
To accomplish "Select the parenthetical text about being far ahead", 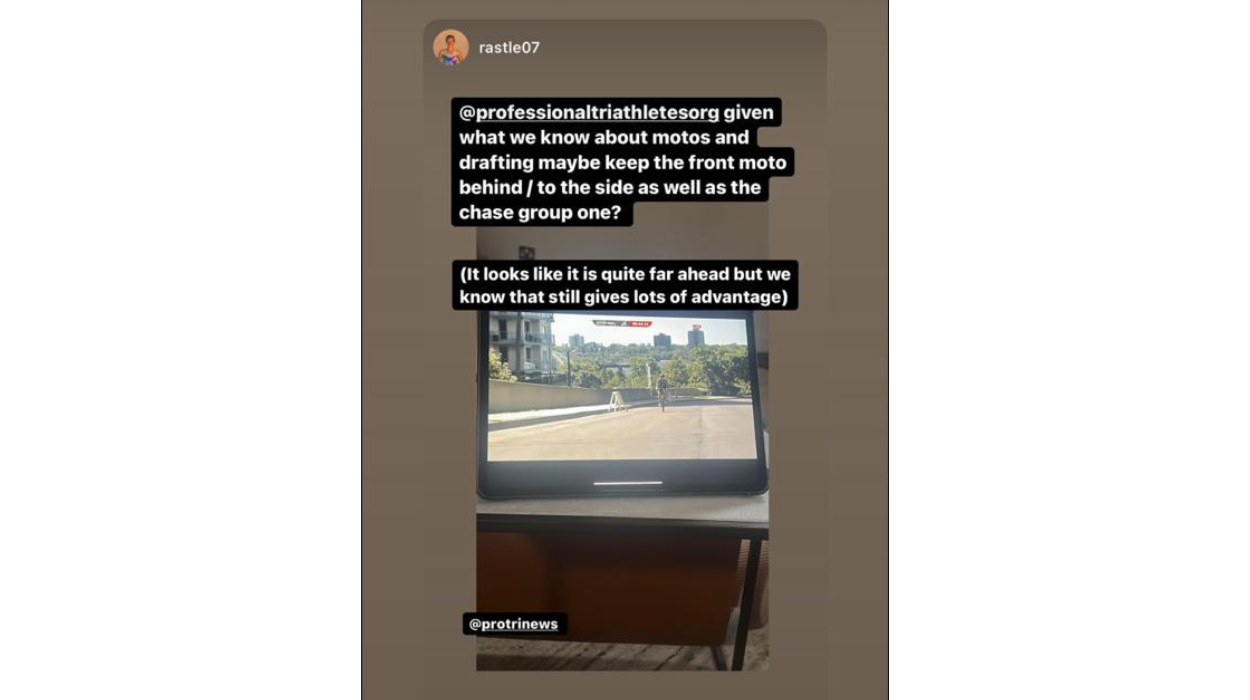I will point(625,285).
